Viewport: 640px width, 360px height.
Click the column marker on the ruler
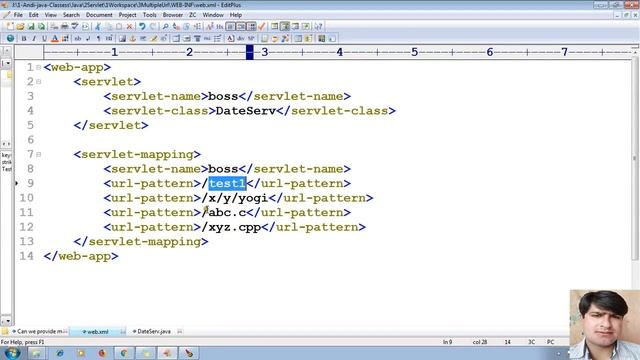(x=250, y=52)
